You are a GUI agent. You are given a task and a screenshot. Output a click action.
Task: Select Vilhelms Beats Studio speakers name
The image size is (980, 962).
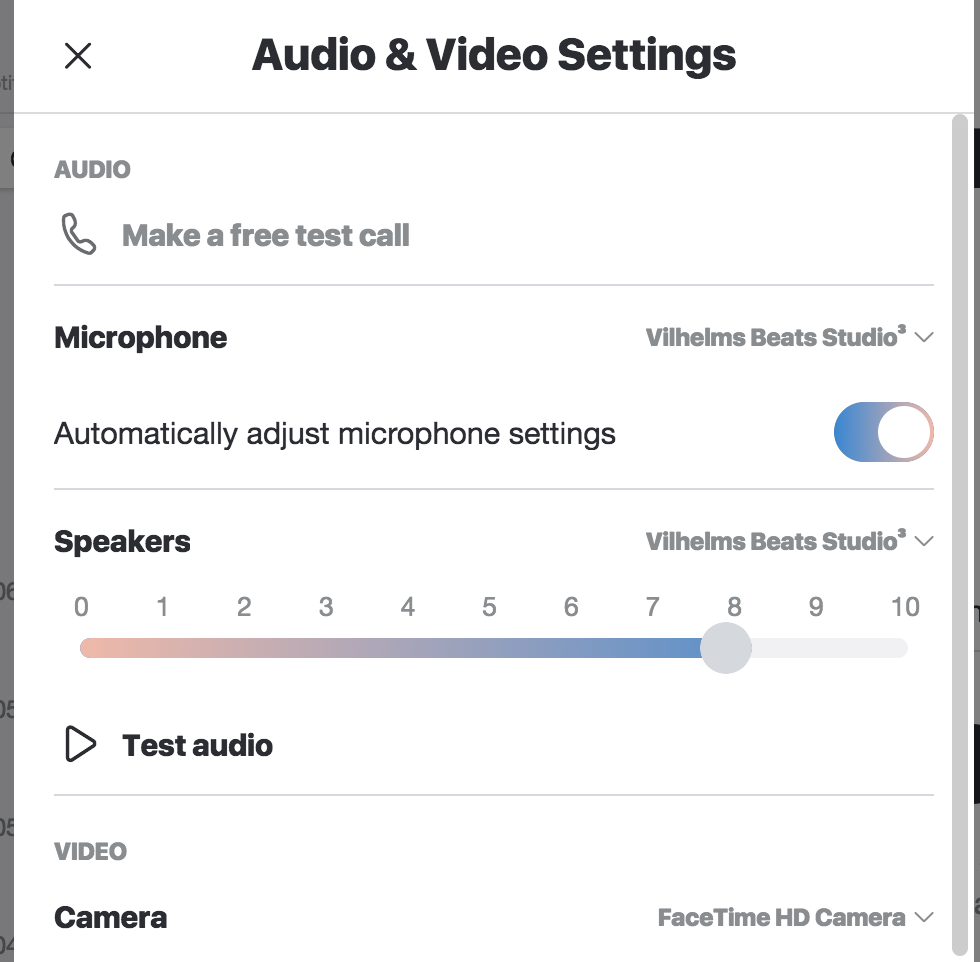point(776,541)
